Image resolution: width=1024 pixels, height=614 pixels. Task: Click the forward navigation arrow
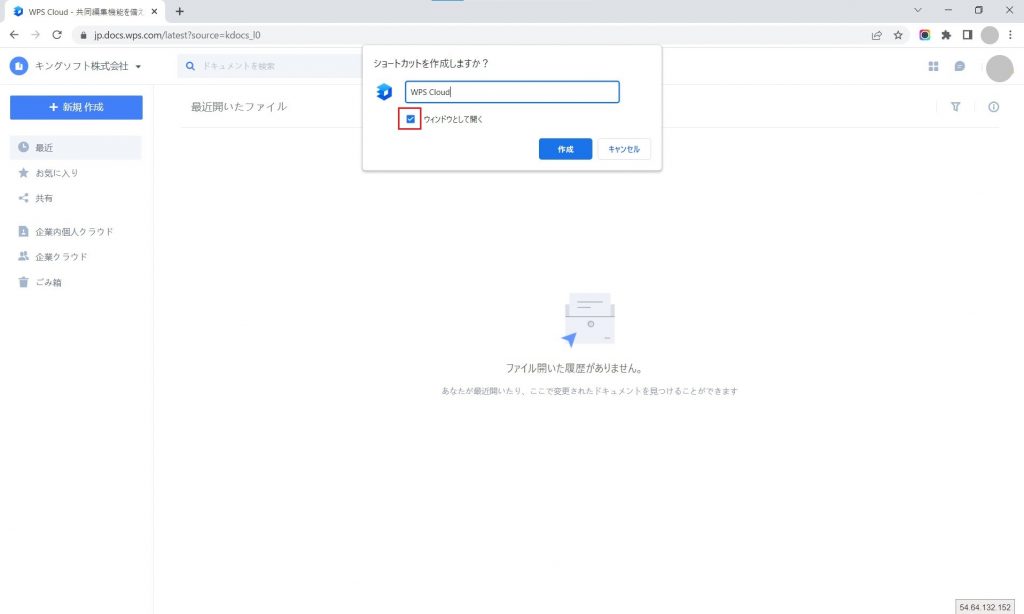(35, 35)
